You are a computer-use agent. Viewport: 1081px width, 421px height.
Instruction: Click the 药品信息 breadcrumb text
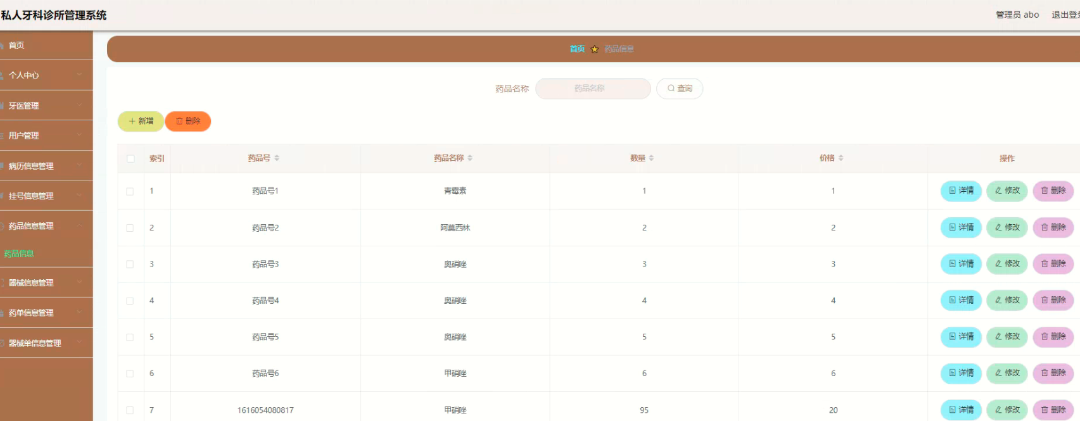click(619, 49)
